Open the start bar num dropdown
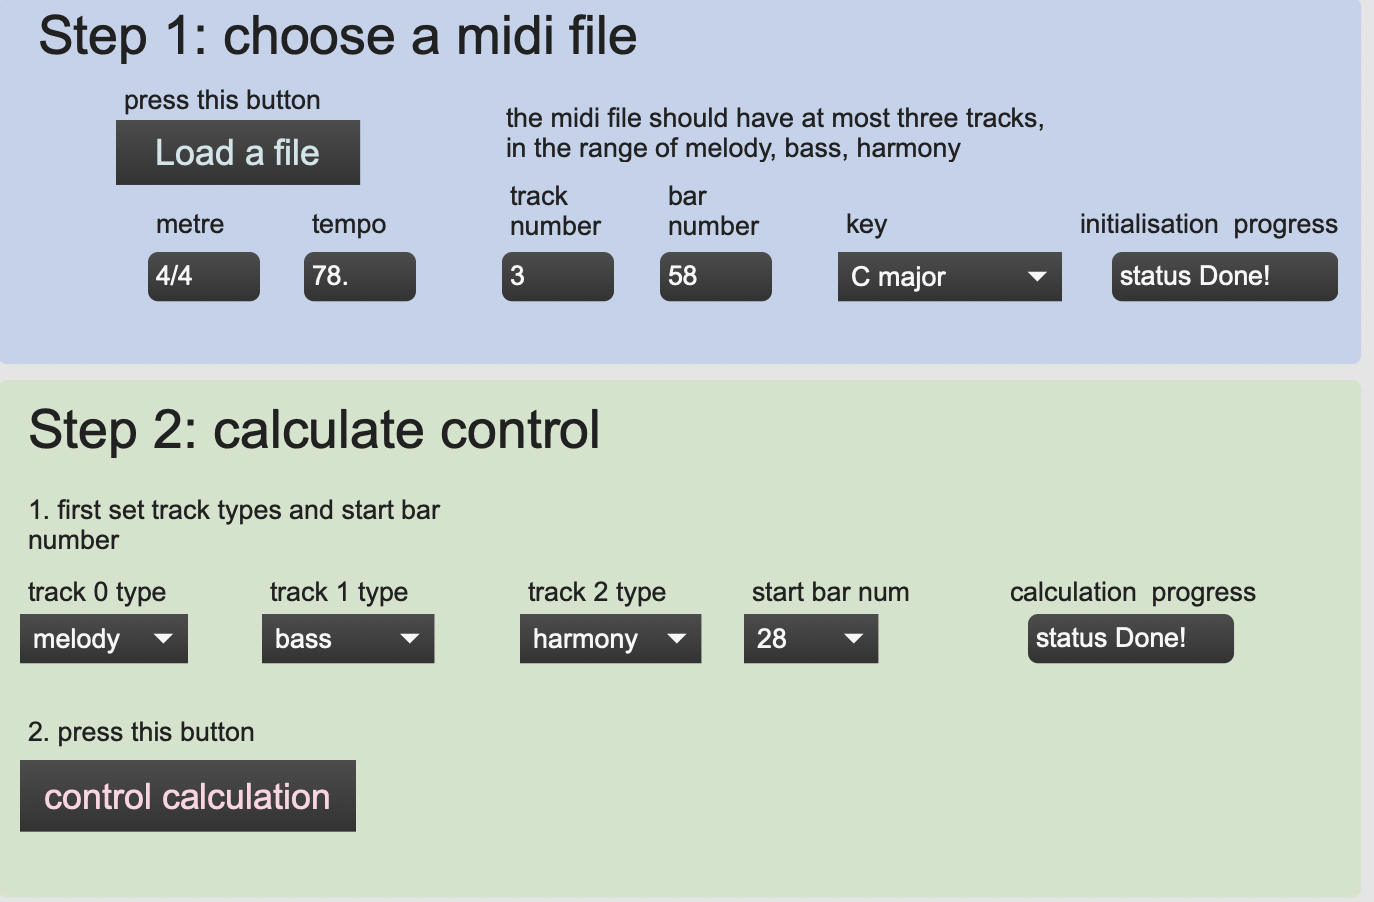Image resolution: width=1374 pixels, height=902 pixels. 811,639
